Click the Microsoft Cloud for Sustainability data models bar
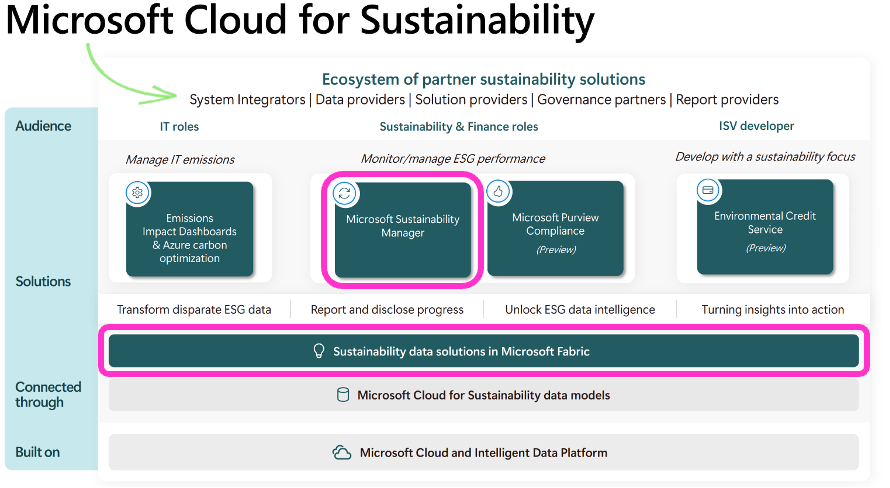 pos(484,395)
